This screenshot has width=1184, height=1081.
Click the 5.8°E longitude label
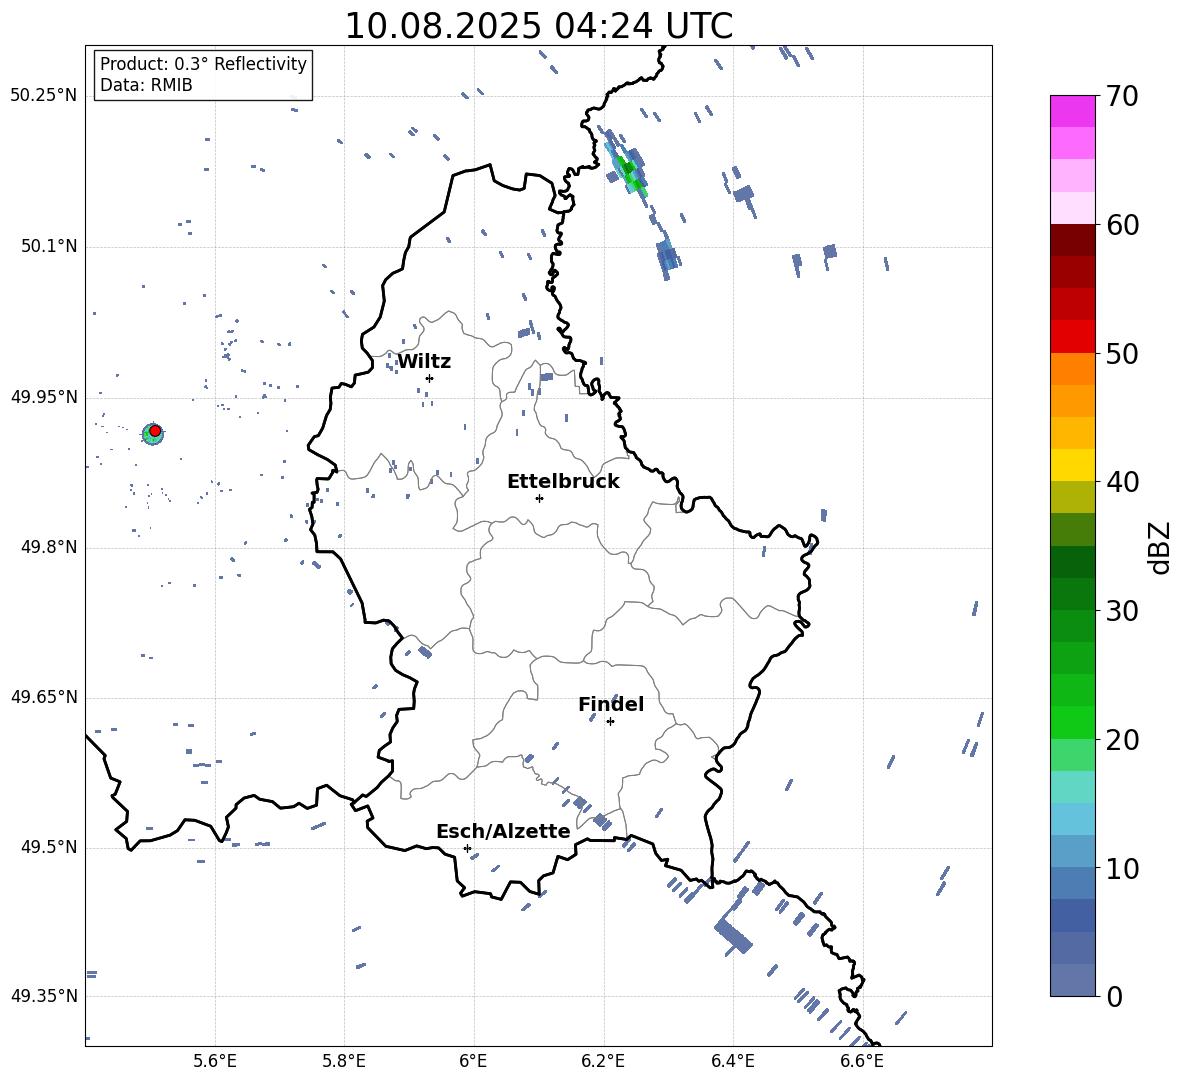[x=344, y=1061]
